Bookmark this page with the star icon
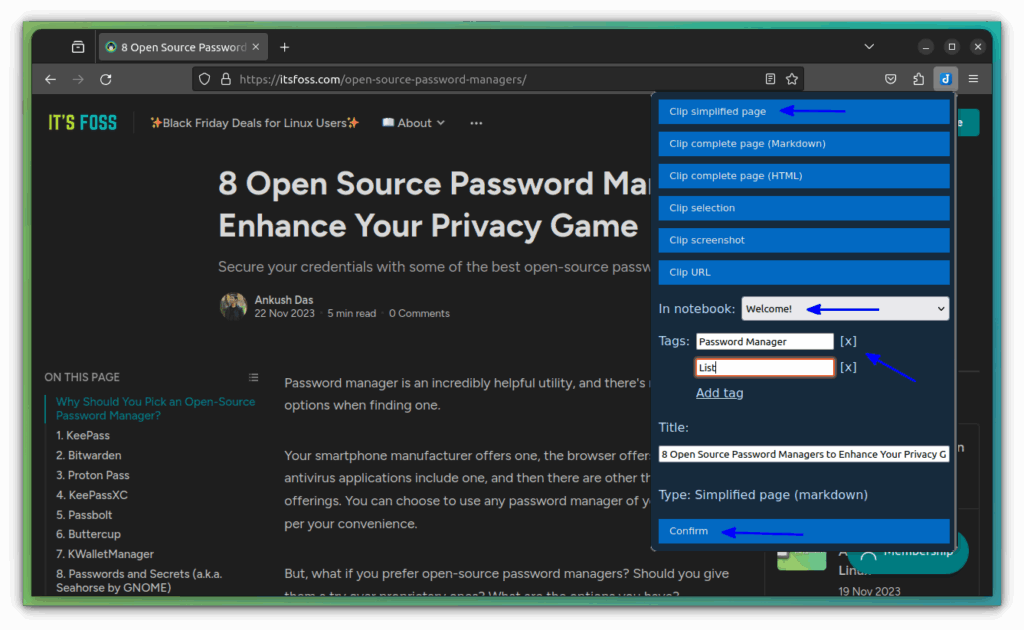 point(792,79)
